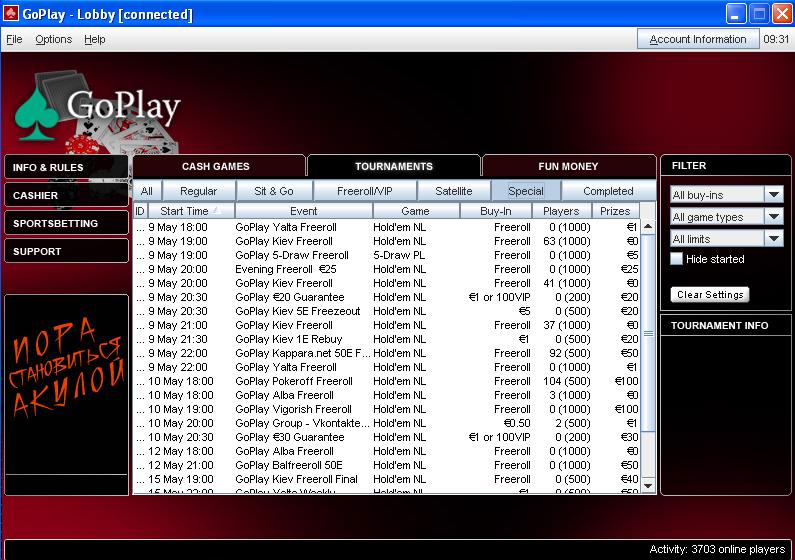Select the Special sub-tab
The height and width of the screenshot is (560, 795).
click(526, 191)
